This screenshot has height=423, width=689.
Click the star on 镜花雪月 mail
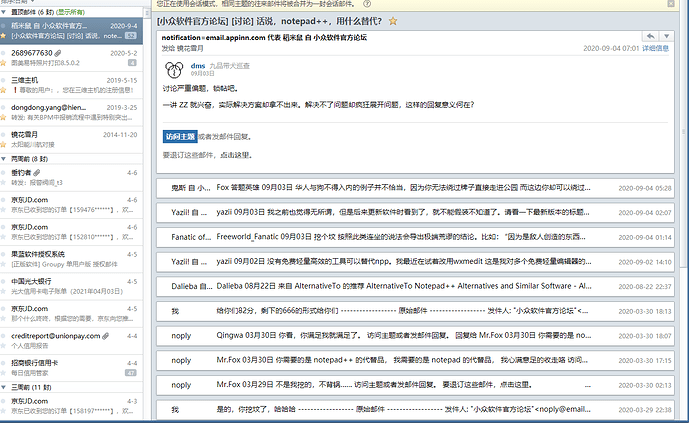tap(3, 145)
